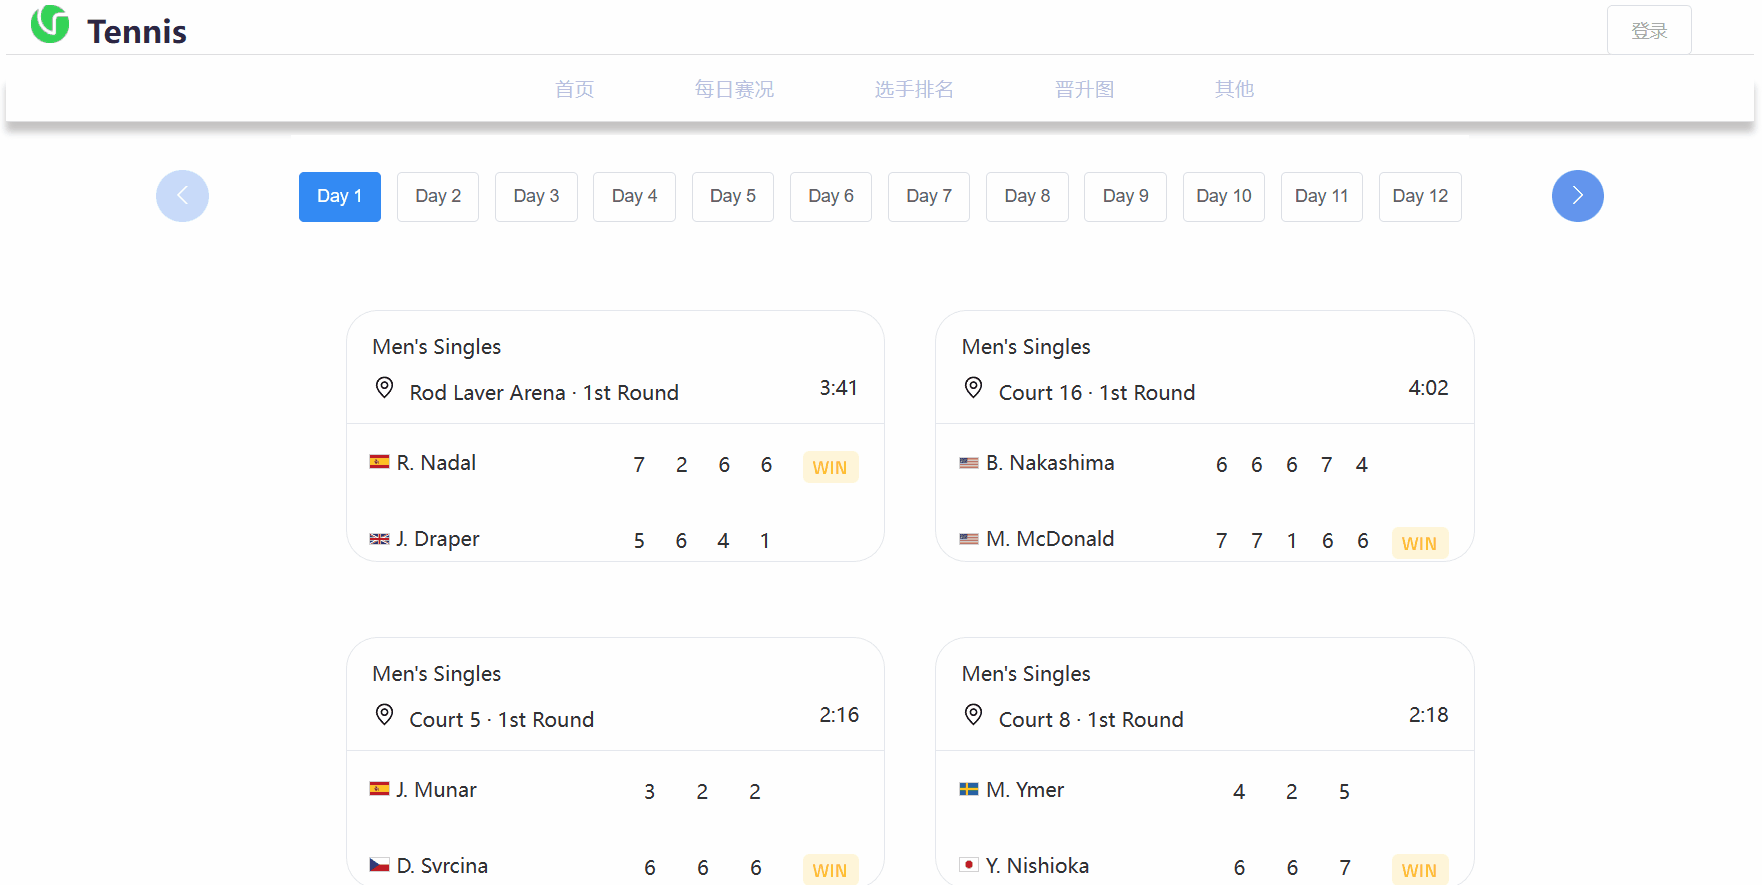This screenshot has width=1762, height=885.
Task: Click Men's Singles heading in Ymer card
Action: pos(1026,674)
